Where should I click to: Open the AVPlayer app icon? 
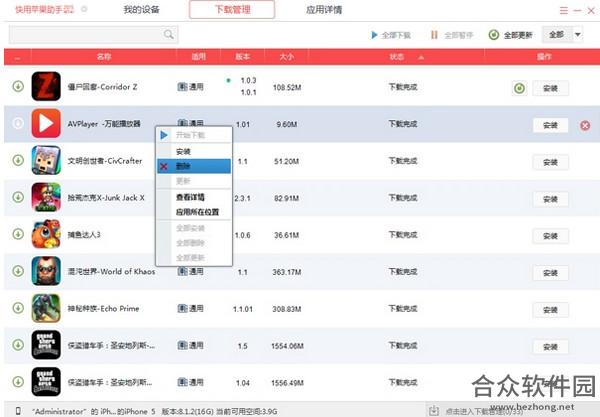(46, 123)
